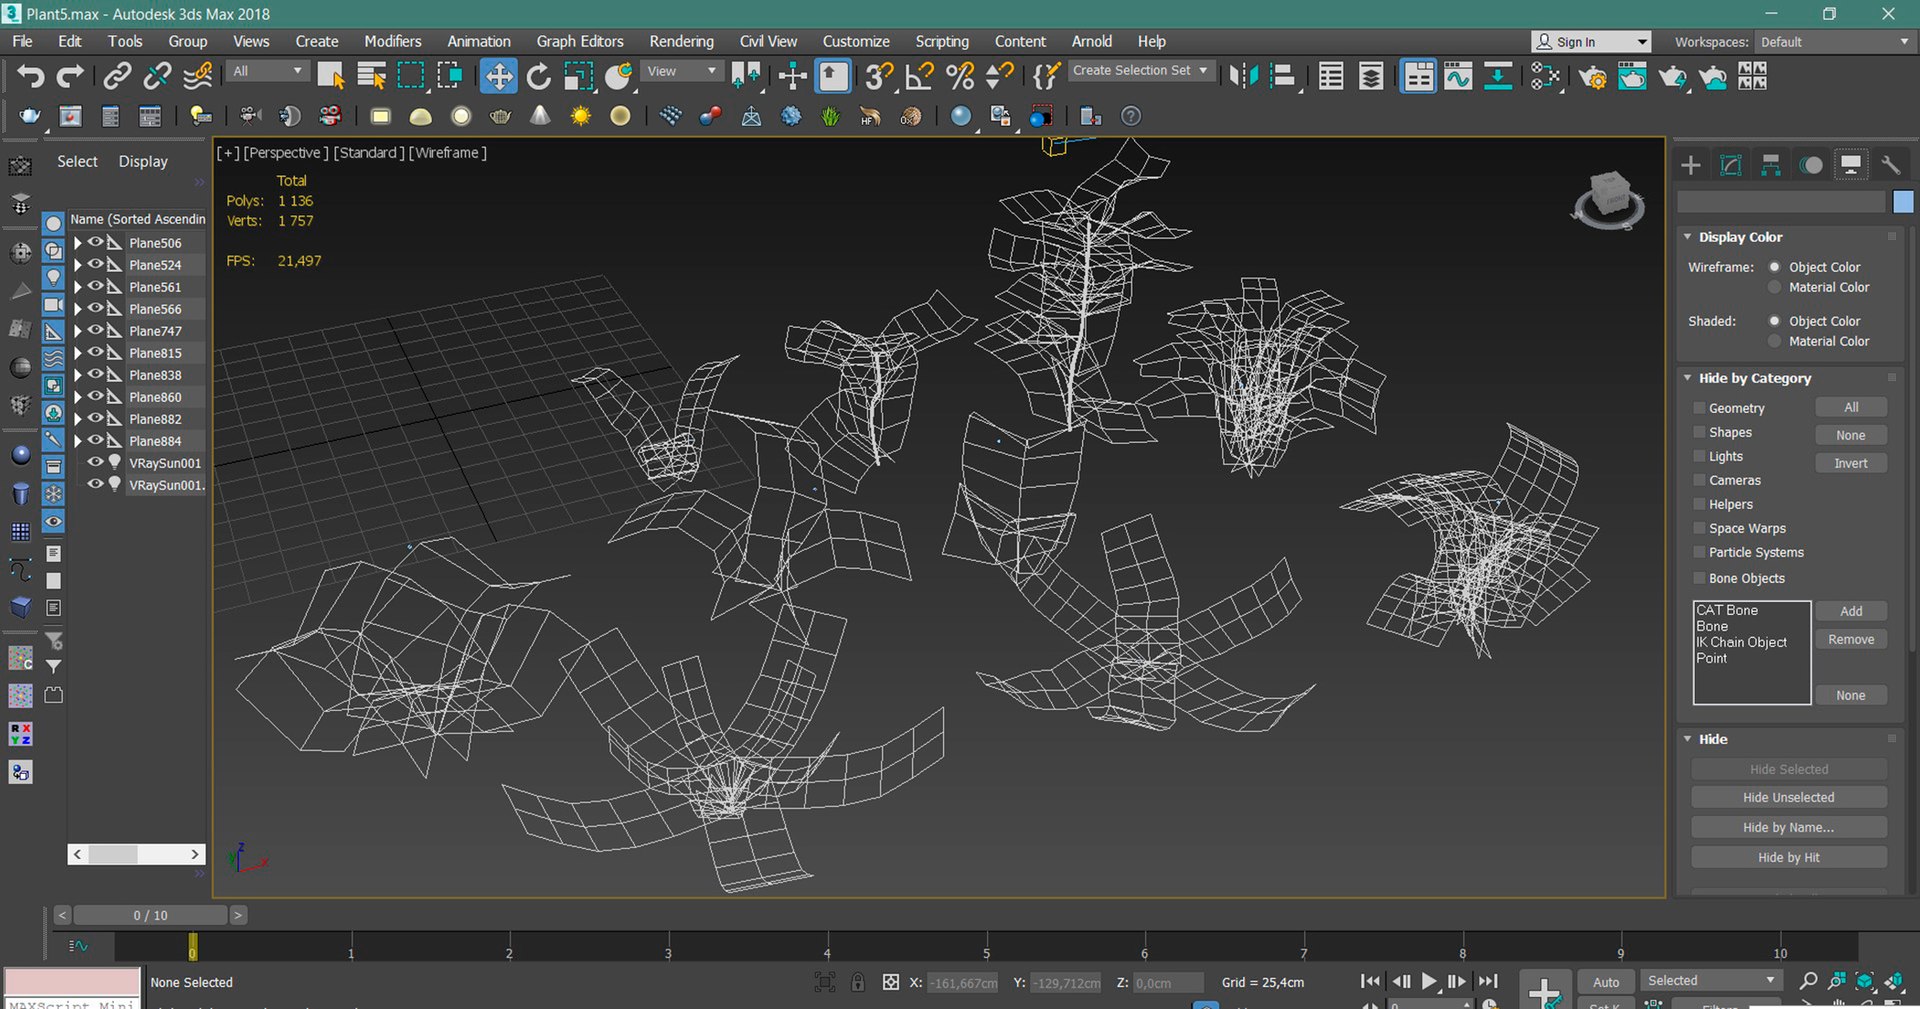Open the Modify command panel tab
The height and width of the screenshot is (1009, 1920).
[x=1731, y=165]
